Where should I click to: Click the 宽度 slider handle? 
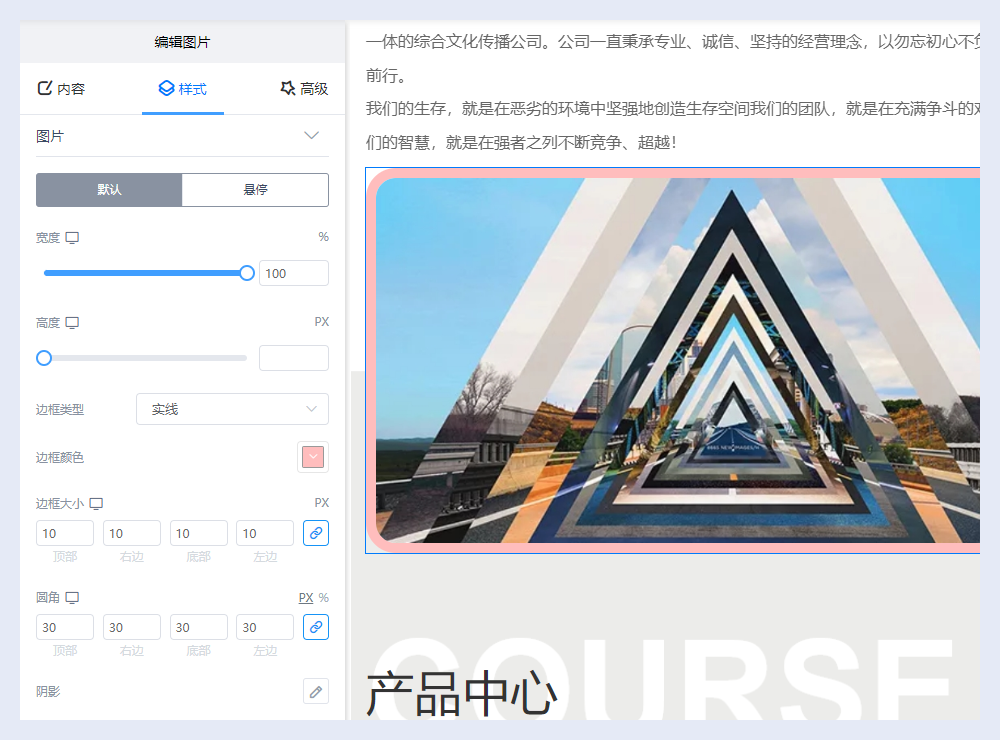click(247, 273)
